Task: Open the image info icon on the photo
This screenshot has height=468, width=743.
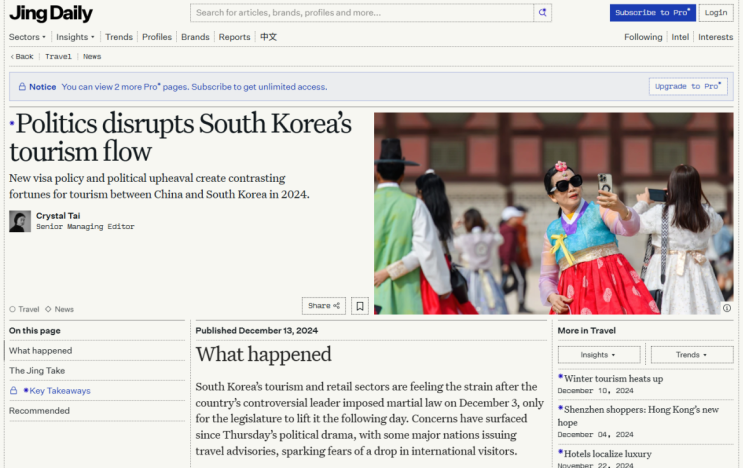Action: pyautogui.click(x=727, y=308)
